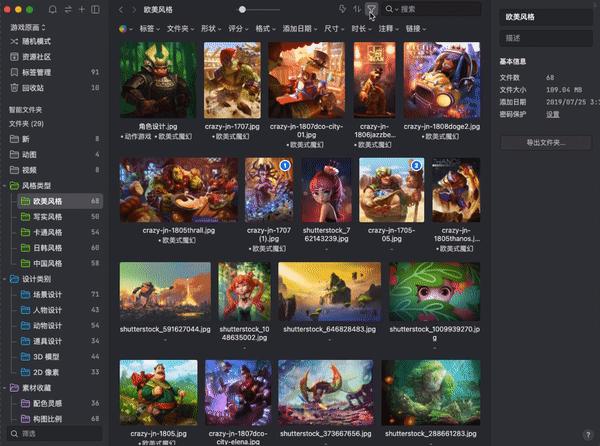Collapse the 素材收藏 folder group
The width and height of the screenshot is (600, 446).
[x=4, y=388]
